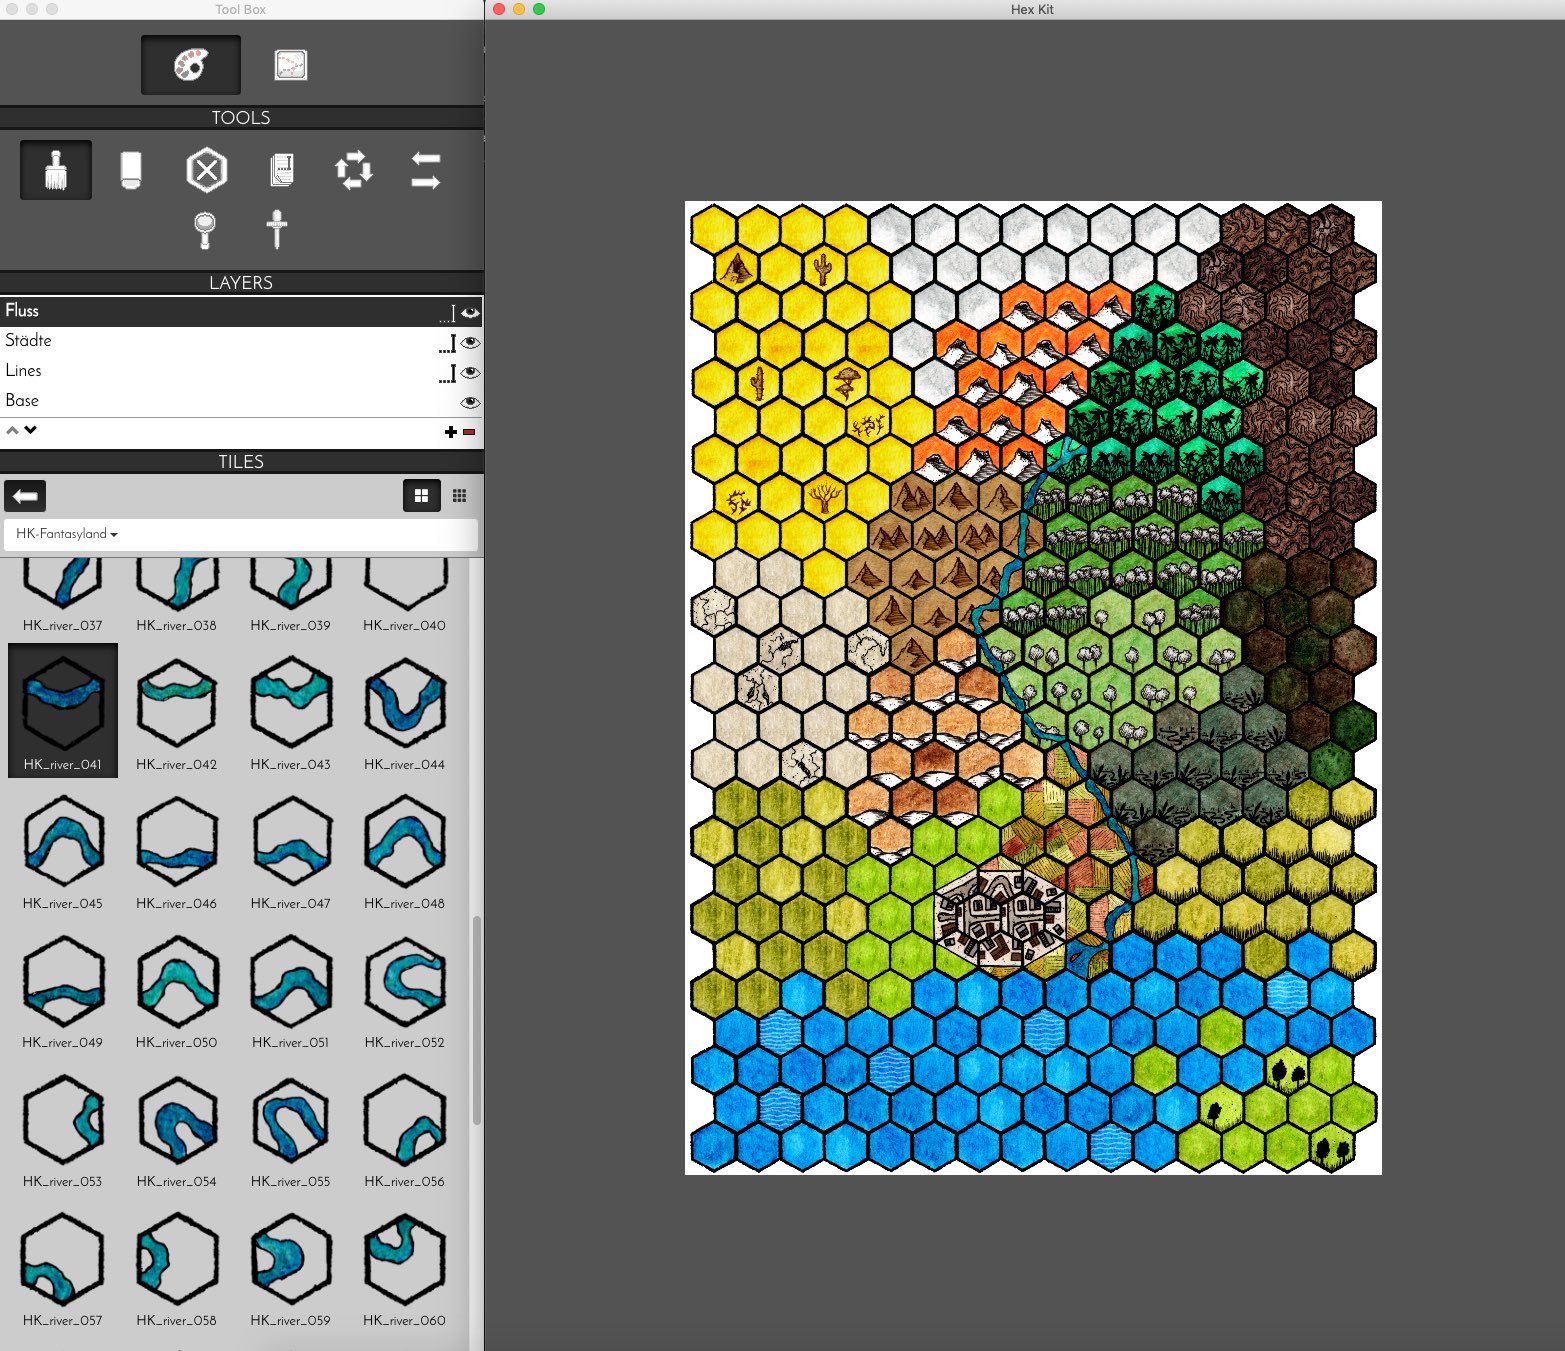1565x1351 pixels.
Task: Switch to the paint palette tab
Action: (x=191, y=65)
